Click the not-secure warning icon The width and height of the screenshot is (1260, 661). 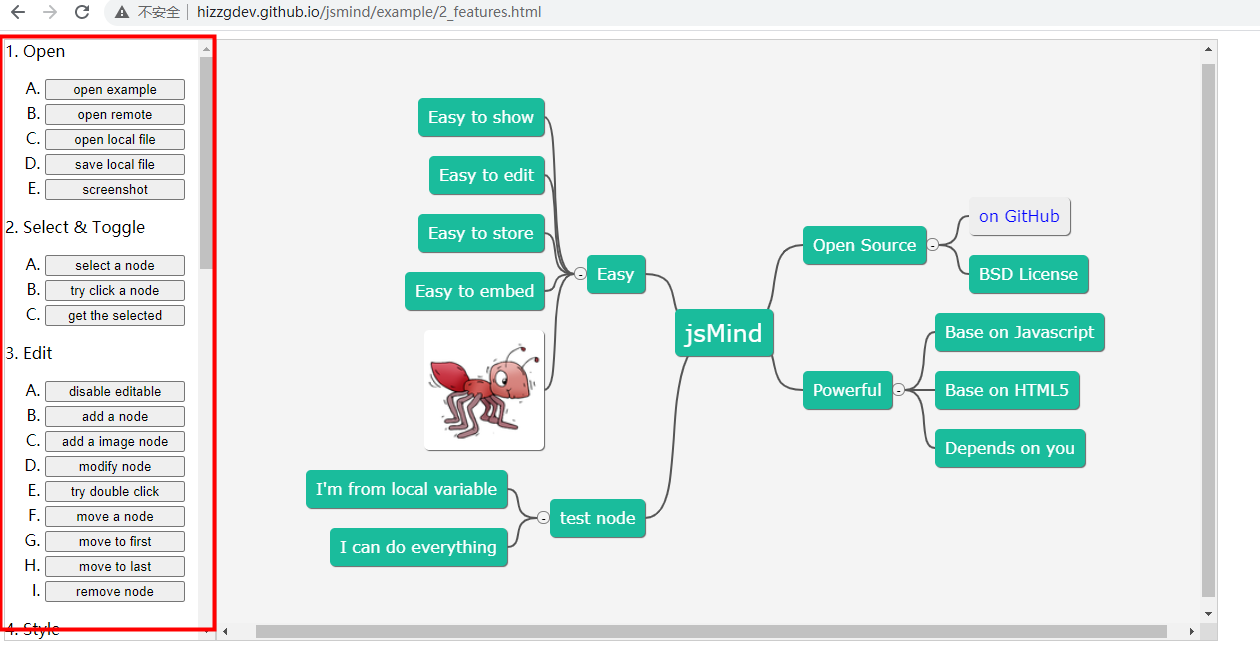(121, 13)
